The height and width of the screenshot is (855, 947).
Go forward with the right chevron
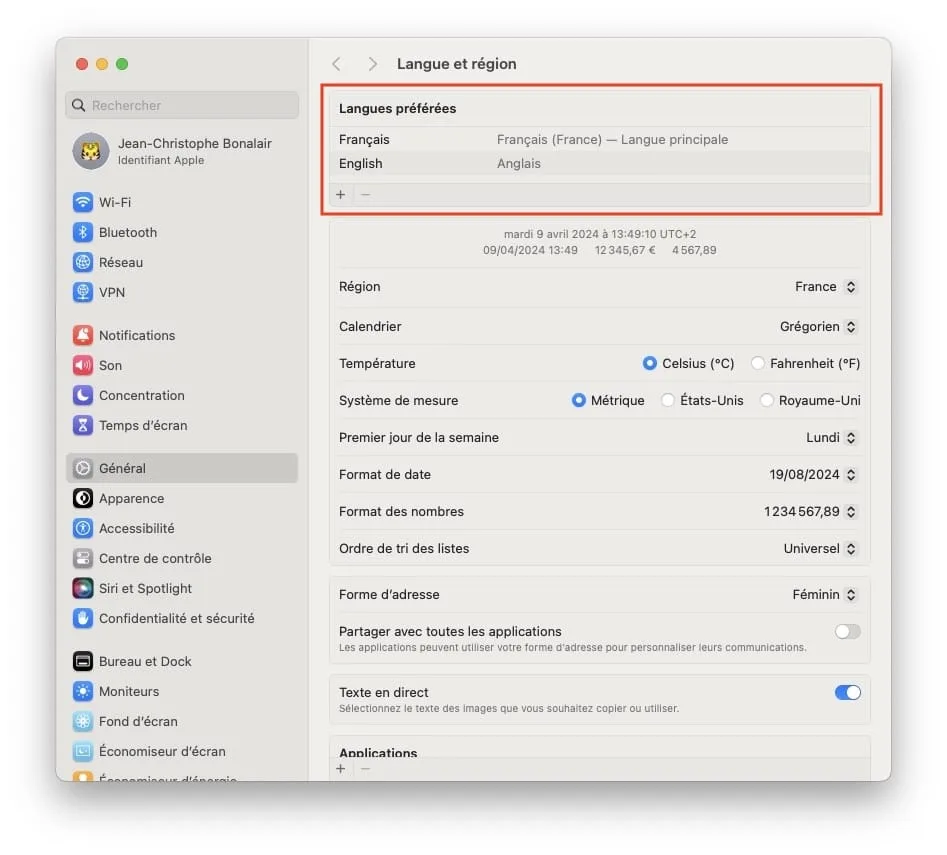372,64
